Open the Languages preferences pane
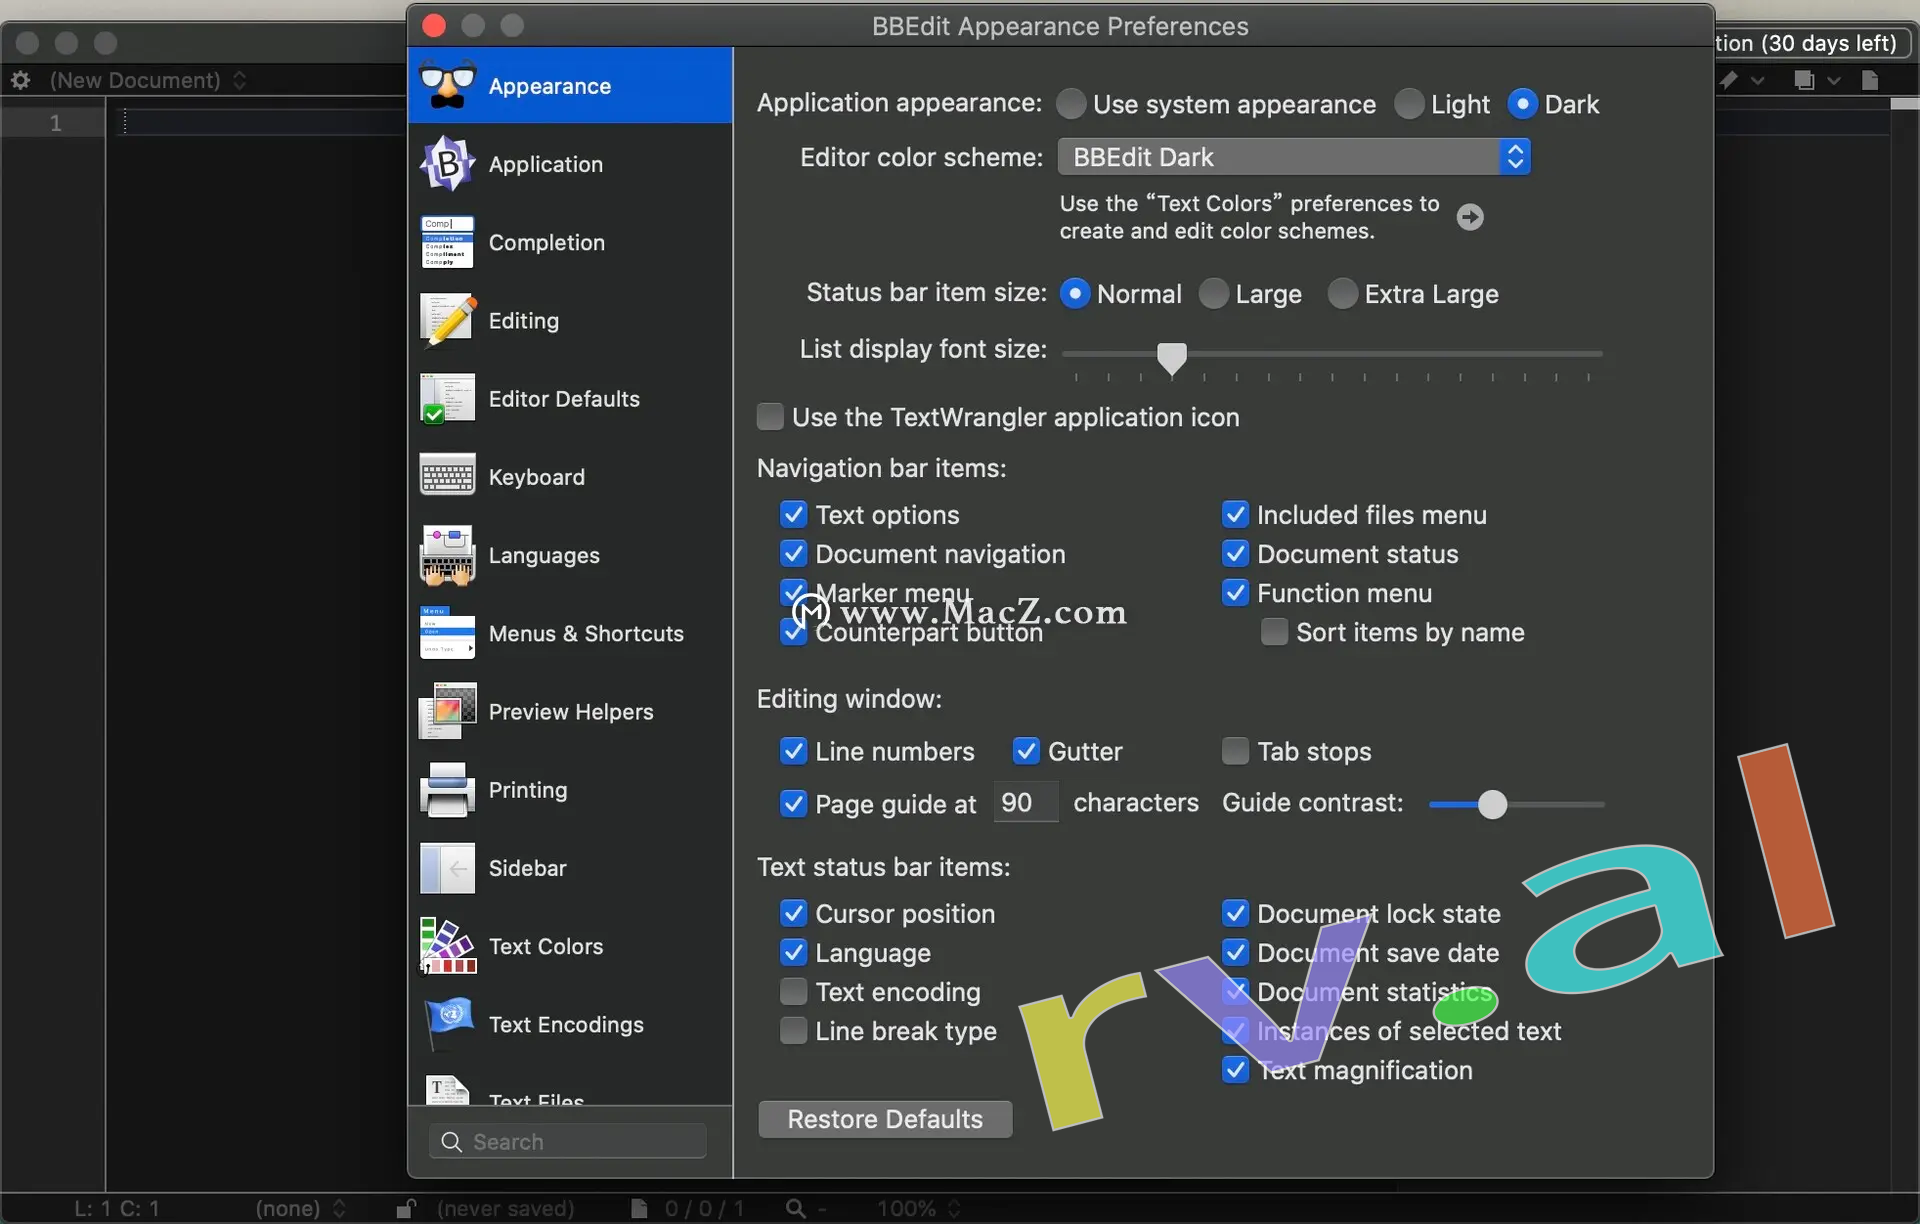The image size is (1920, 1224). (x=570, y=555)
